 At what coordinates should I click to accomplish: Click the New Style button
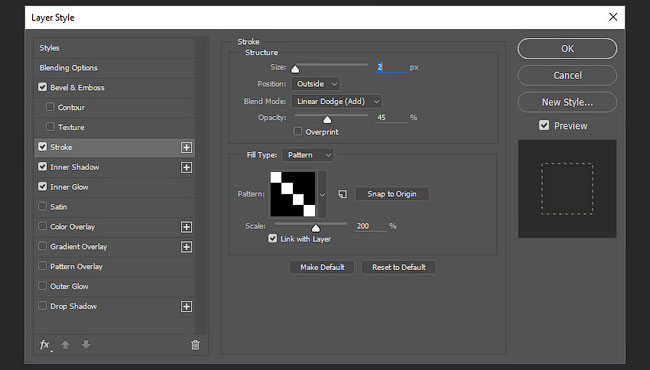click(567, 102)
